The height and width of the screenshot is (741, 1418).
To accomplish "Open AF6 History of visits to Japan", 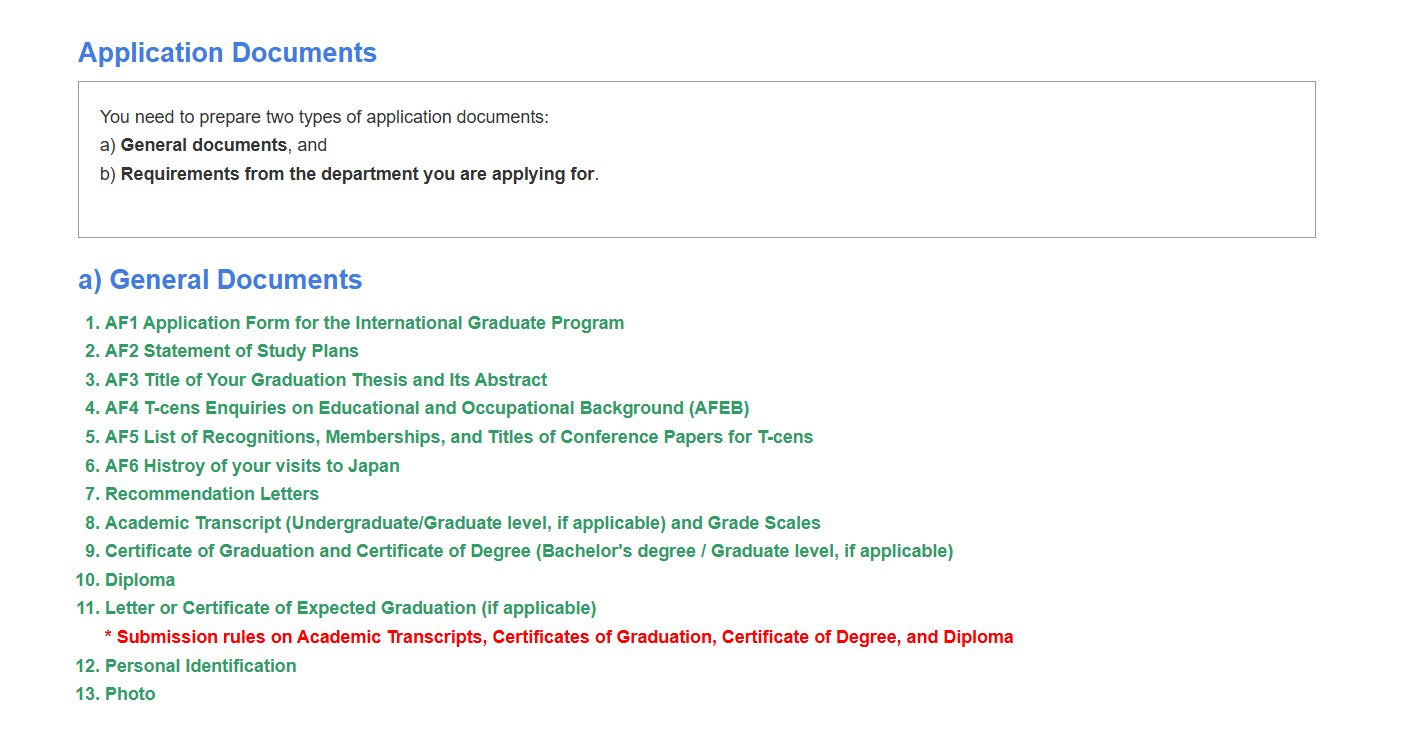I will 252,466.
